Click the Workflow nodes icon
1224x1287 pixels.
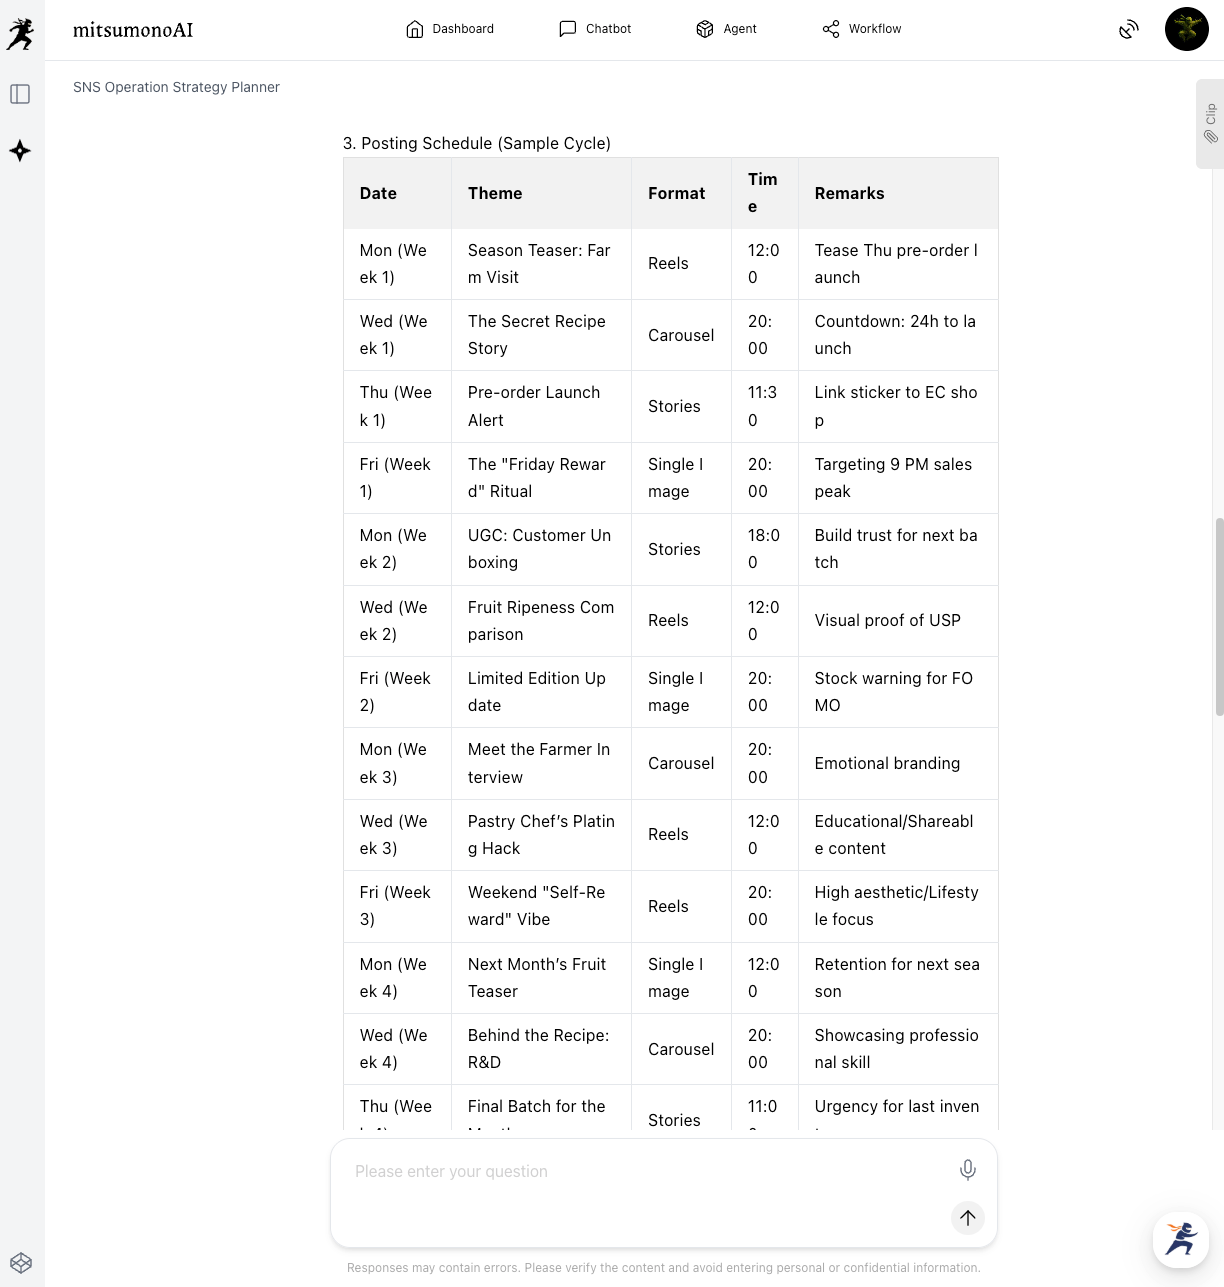(831, 29)
